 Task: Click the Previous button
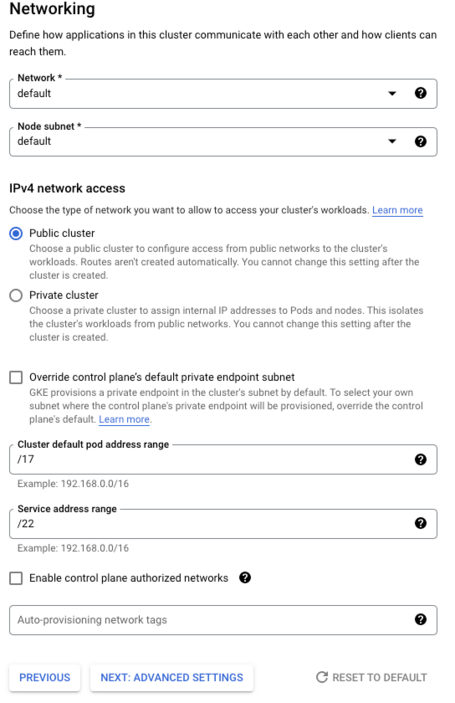tap(45, 677)
